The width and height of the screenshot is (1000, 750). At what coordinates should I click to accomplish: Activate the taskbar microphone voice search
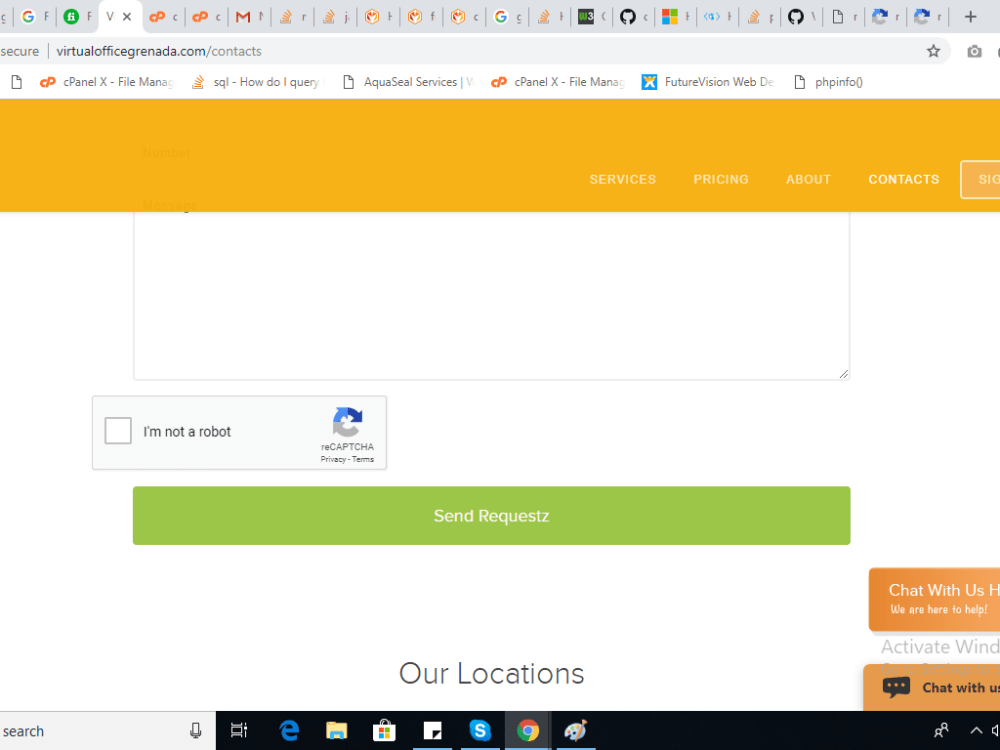point(196,731)
